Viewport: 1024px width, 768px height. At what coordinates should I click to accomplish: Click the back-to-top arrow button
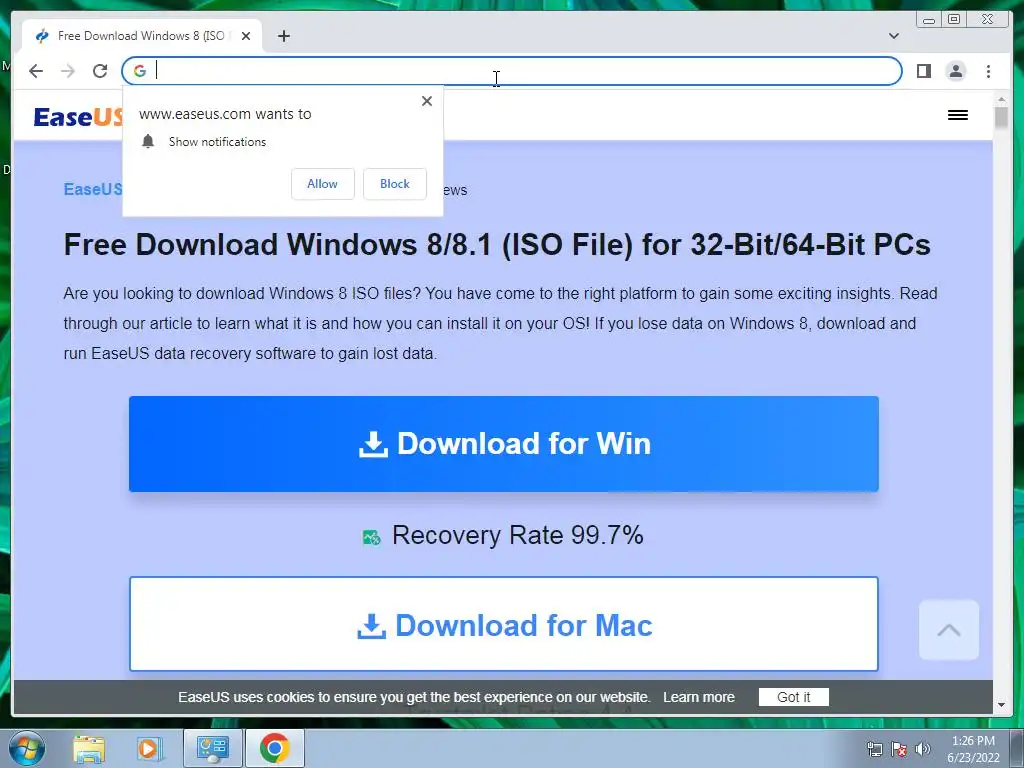(948, 630)
